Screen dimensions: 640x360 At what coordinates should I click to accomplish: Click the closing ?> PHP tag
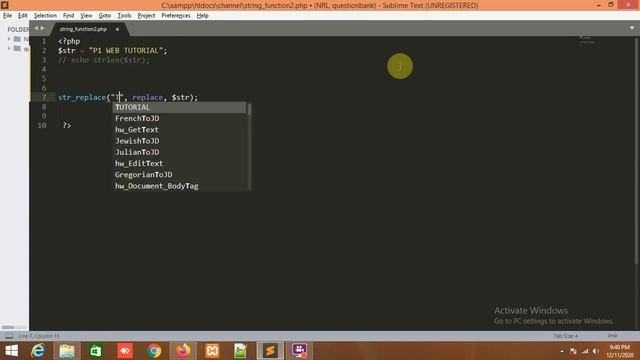(x=67, y=125)
